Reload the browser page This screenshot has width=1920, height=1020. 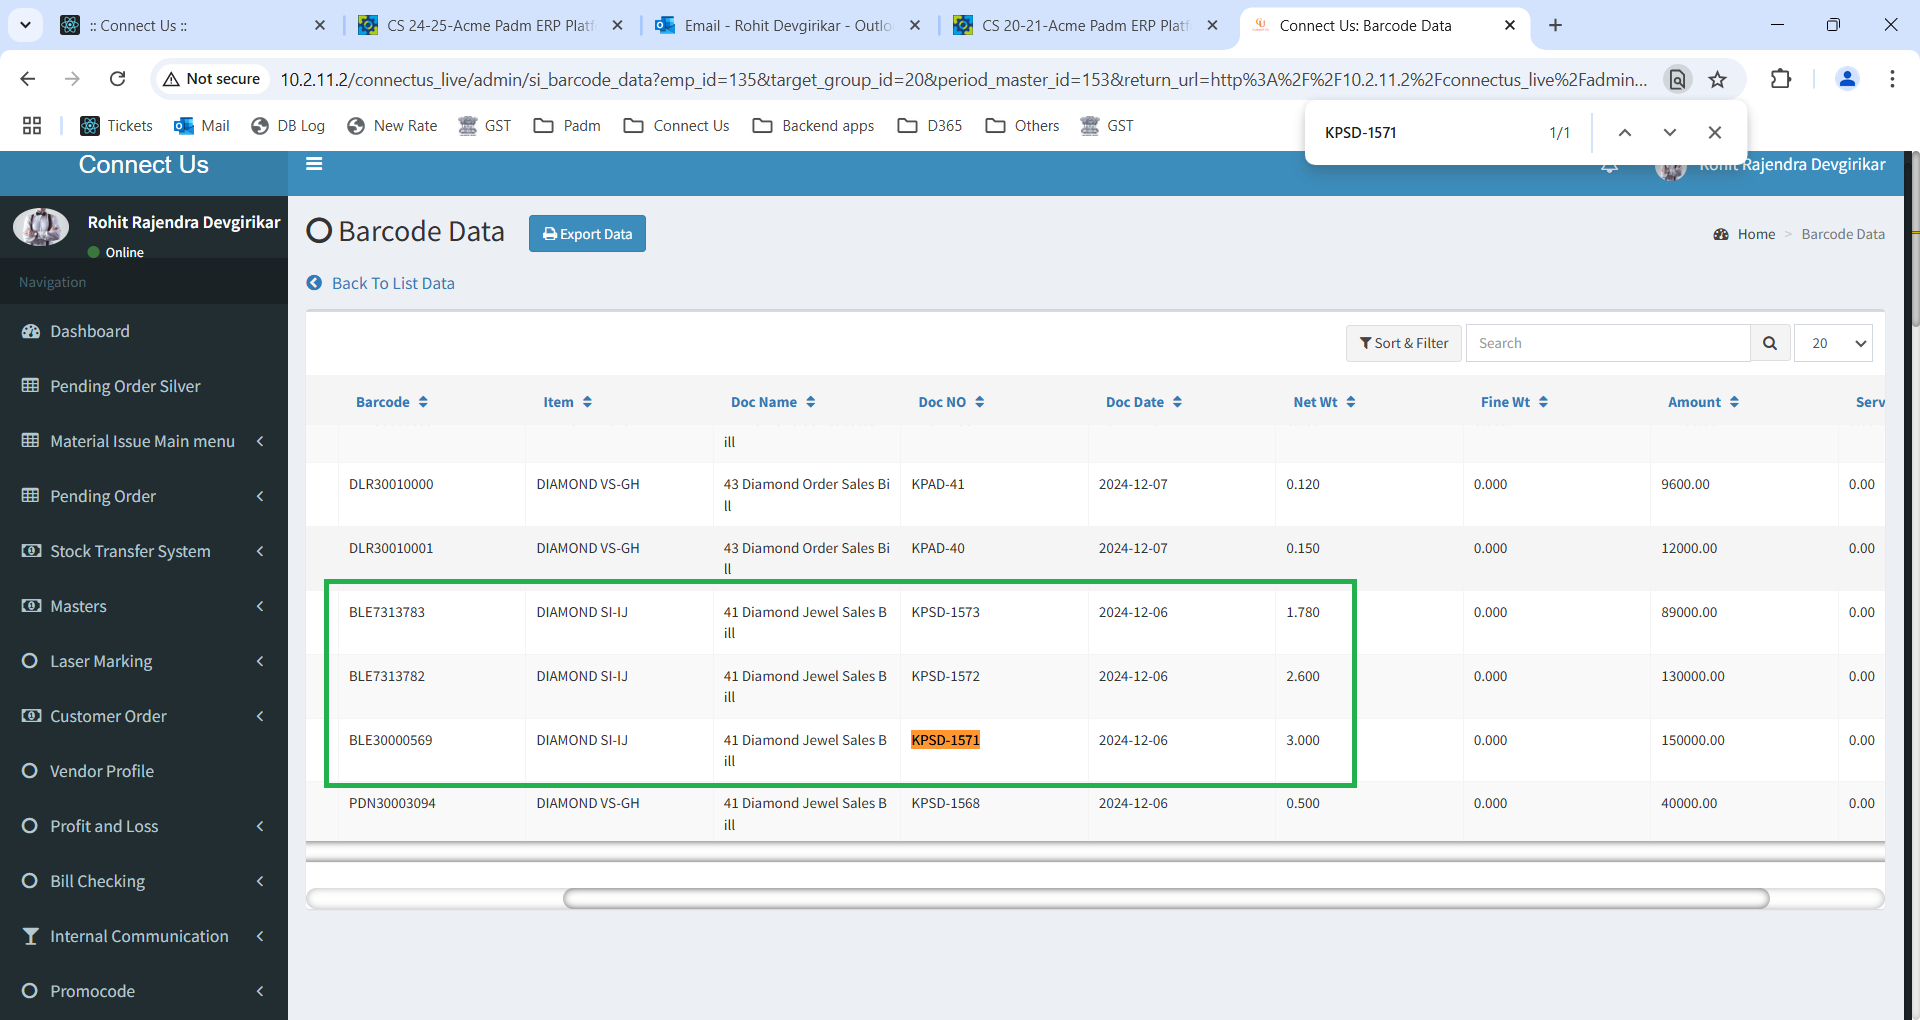[x=117, y=79]
